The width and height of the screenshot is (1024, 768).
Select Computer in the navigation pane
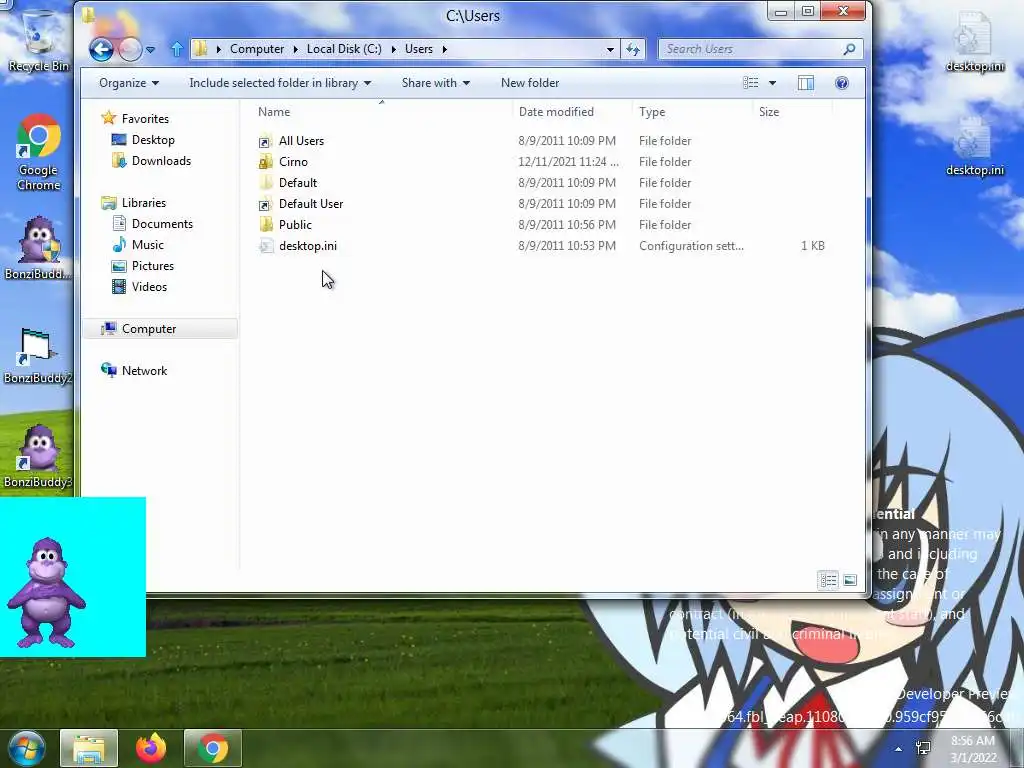[149, 328]
